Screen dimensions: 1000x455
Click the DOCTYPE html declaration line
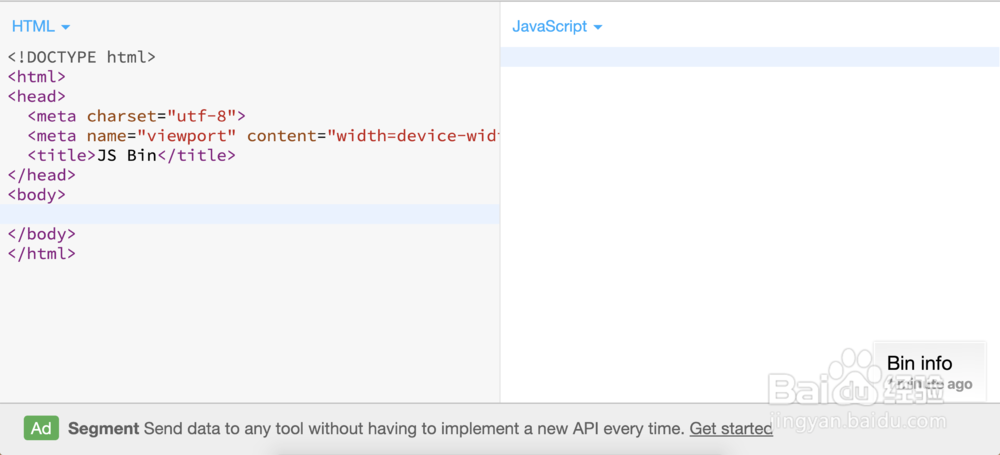[x=81, y=58]
